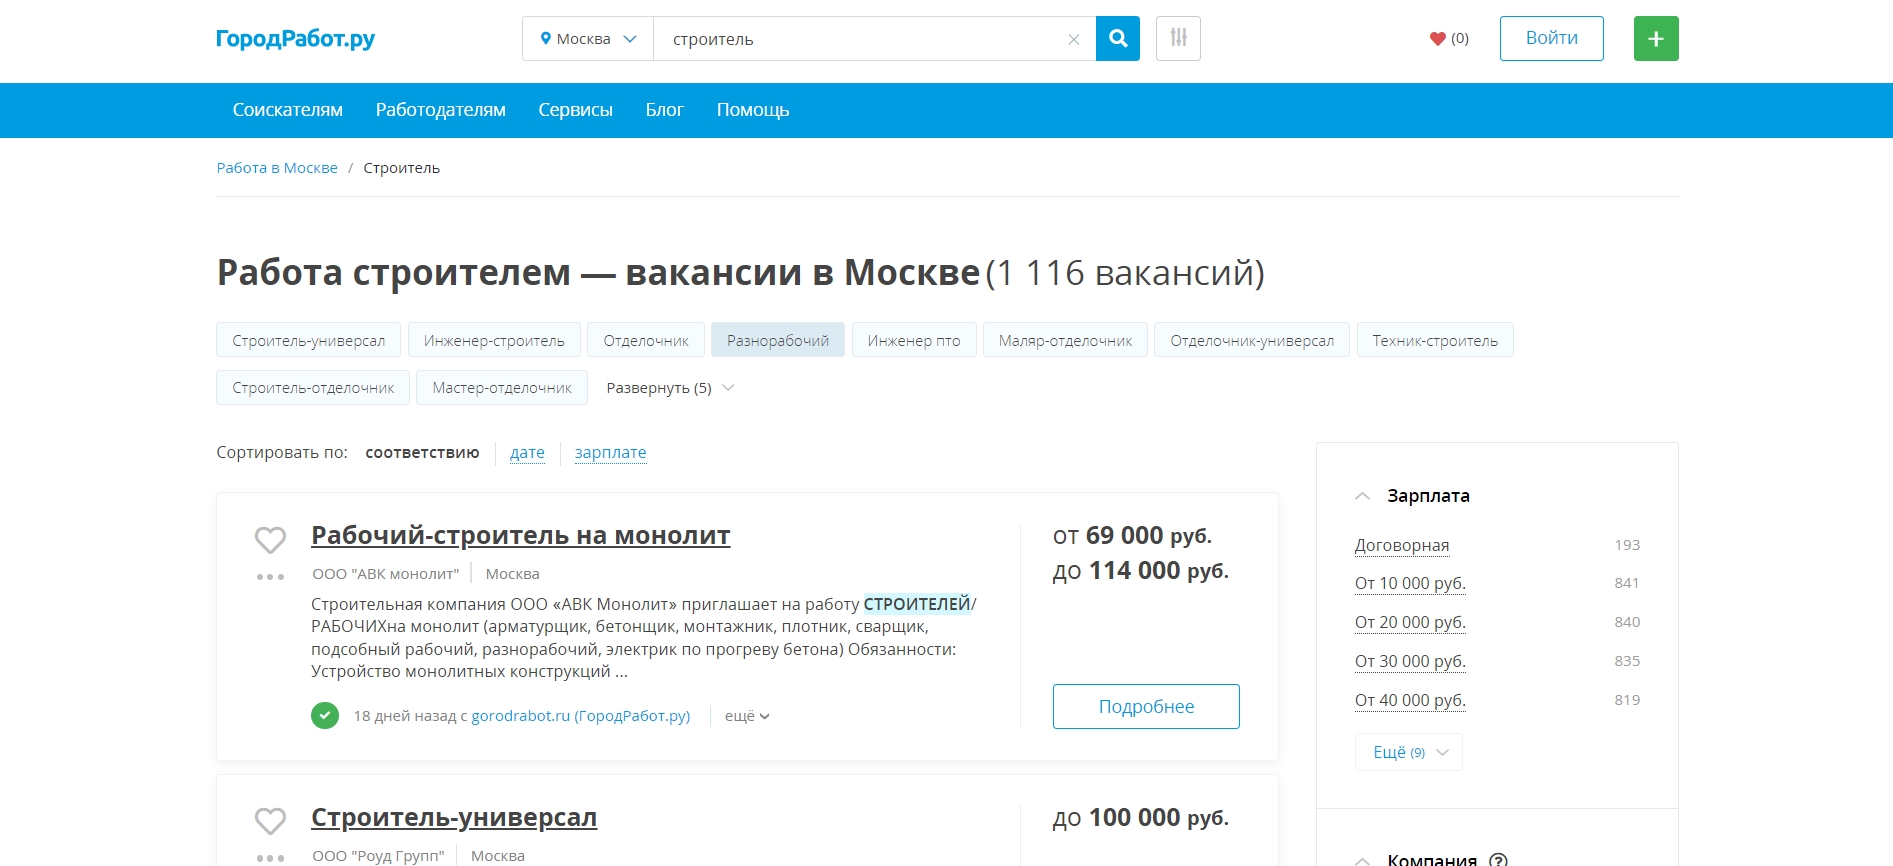The height and width of the screenshot is (866, 1893).
Task: Filter salary by Договорная
Action: click(1402, 545)
